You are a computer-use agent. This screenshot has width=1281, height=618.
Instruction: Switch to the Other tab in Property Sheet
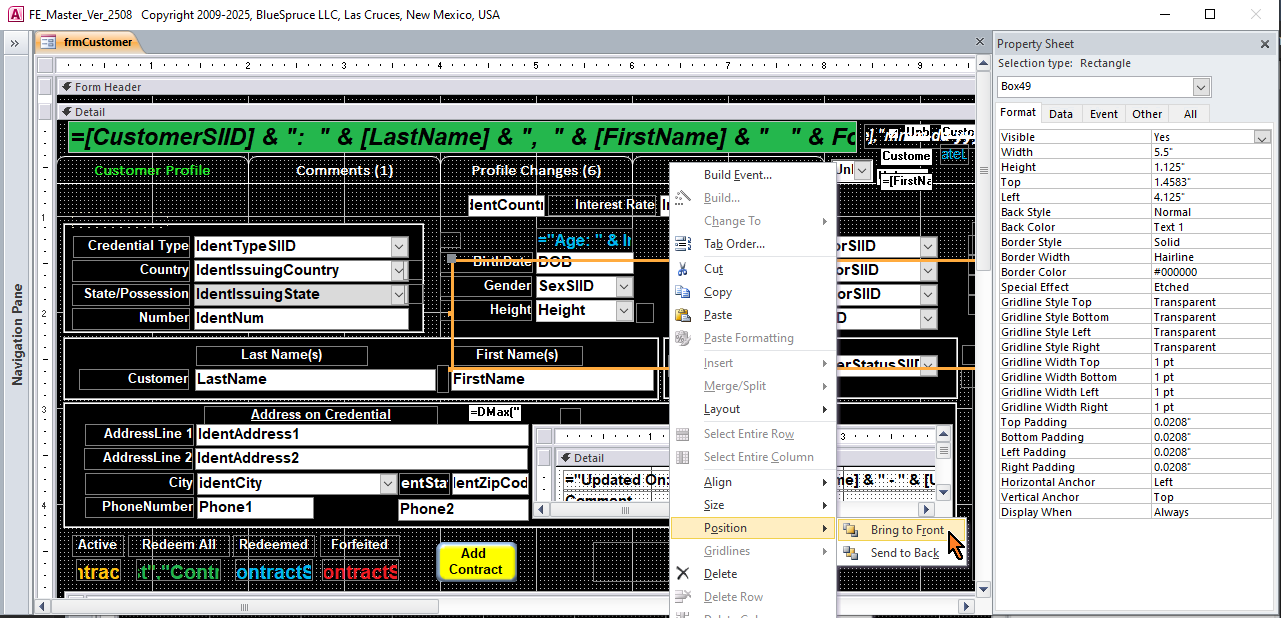(x=1147, y=114)
